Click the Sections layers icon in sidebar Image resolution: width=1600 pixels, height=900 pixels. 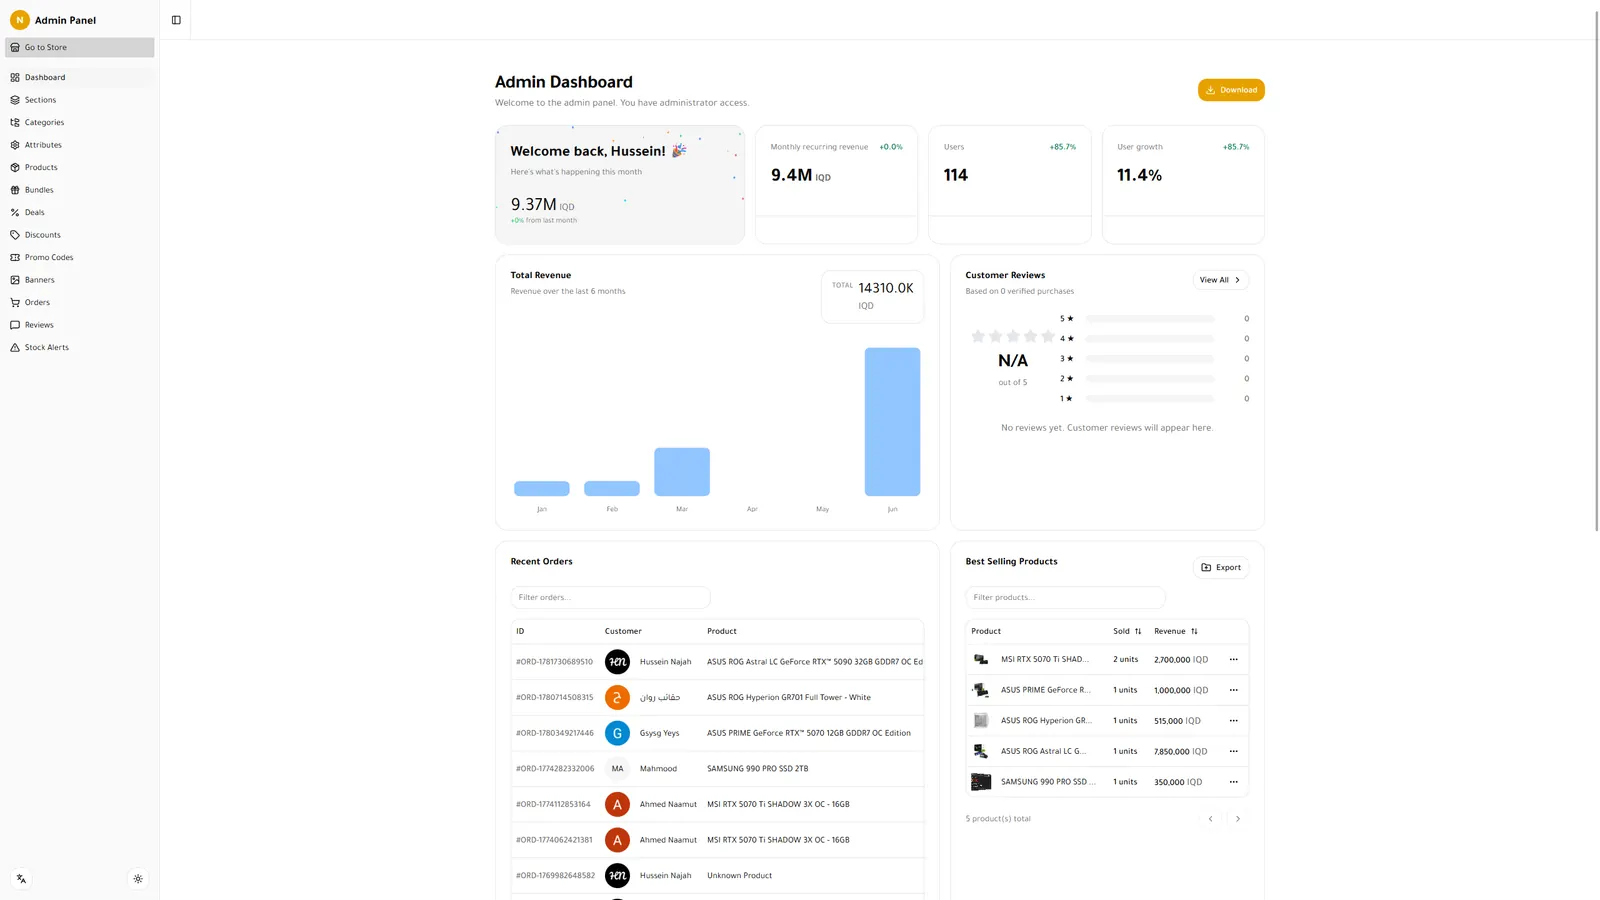pyautogui.click(x=15, y=100)
